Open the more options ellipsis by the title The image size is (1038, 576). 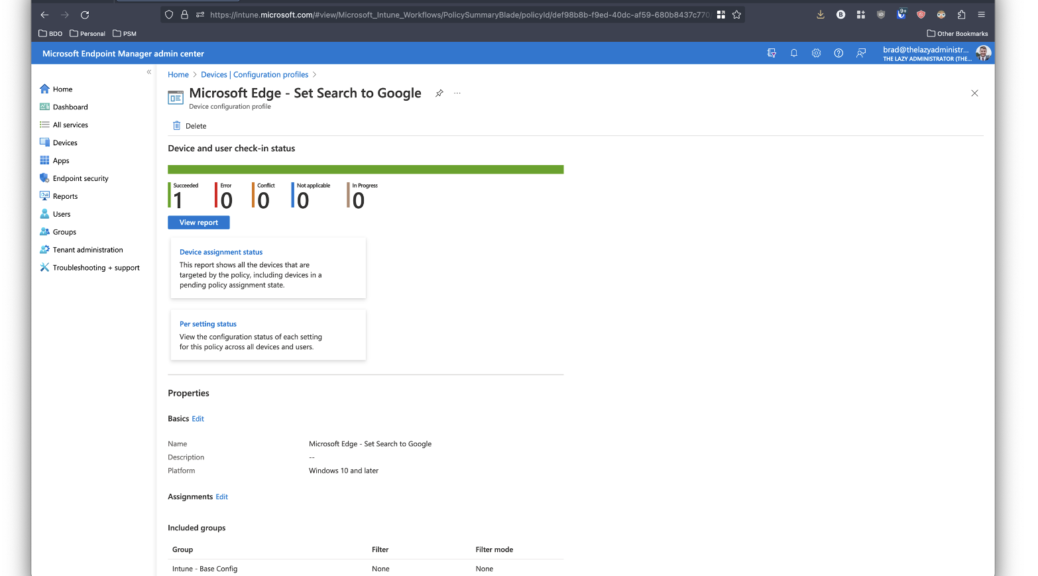pos(457,93)
